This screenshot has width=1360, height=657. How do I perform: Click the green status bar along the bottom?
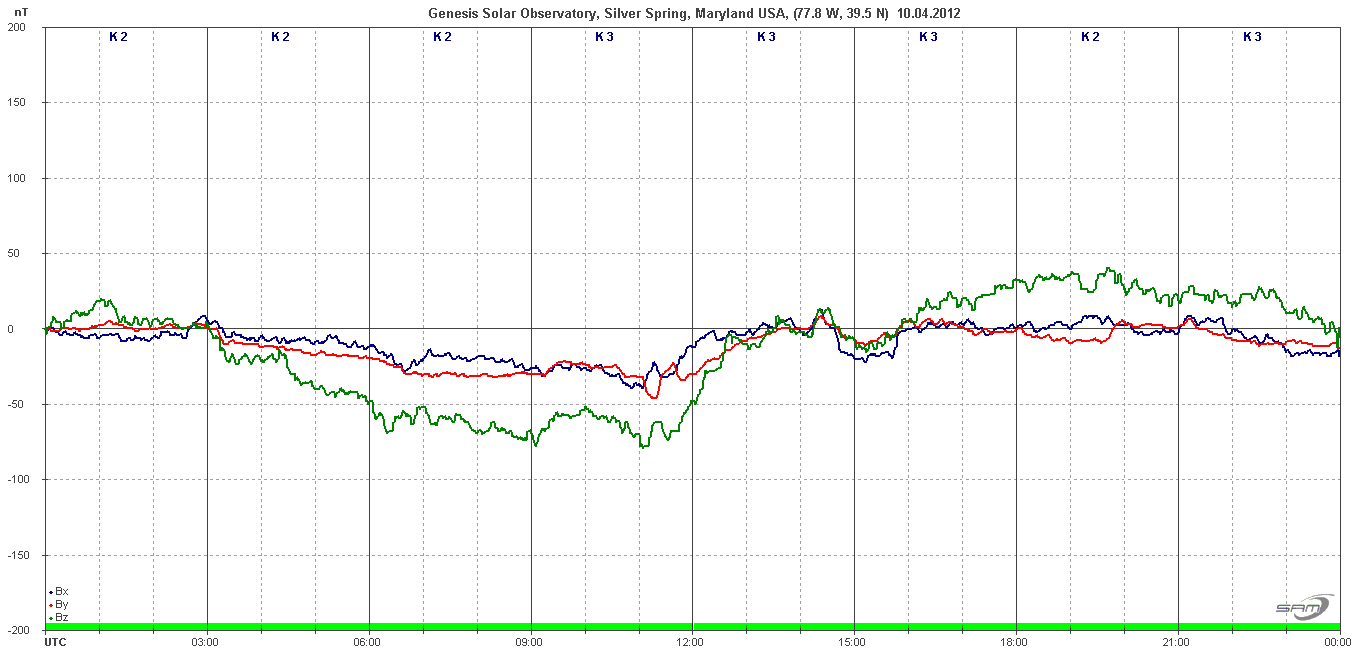pos(692,627)
